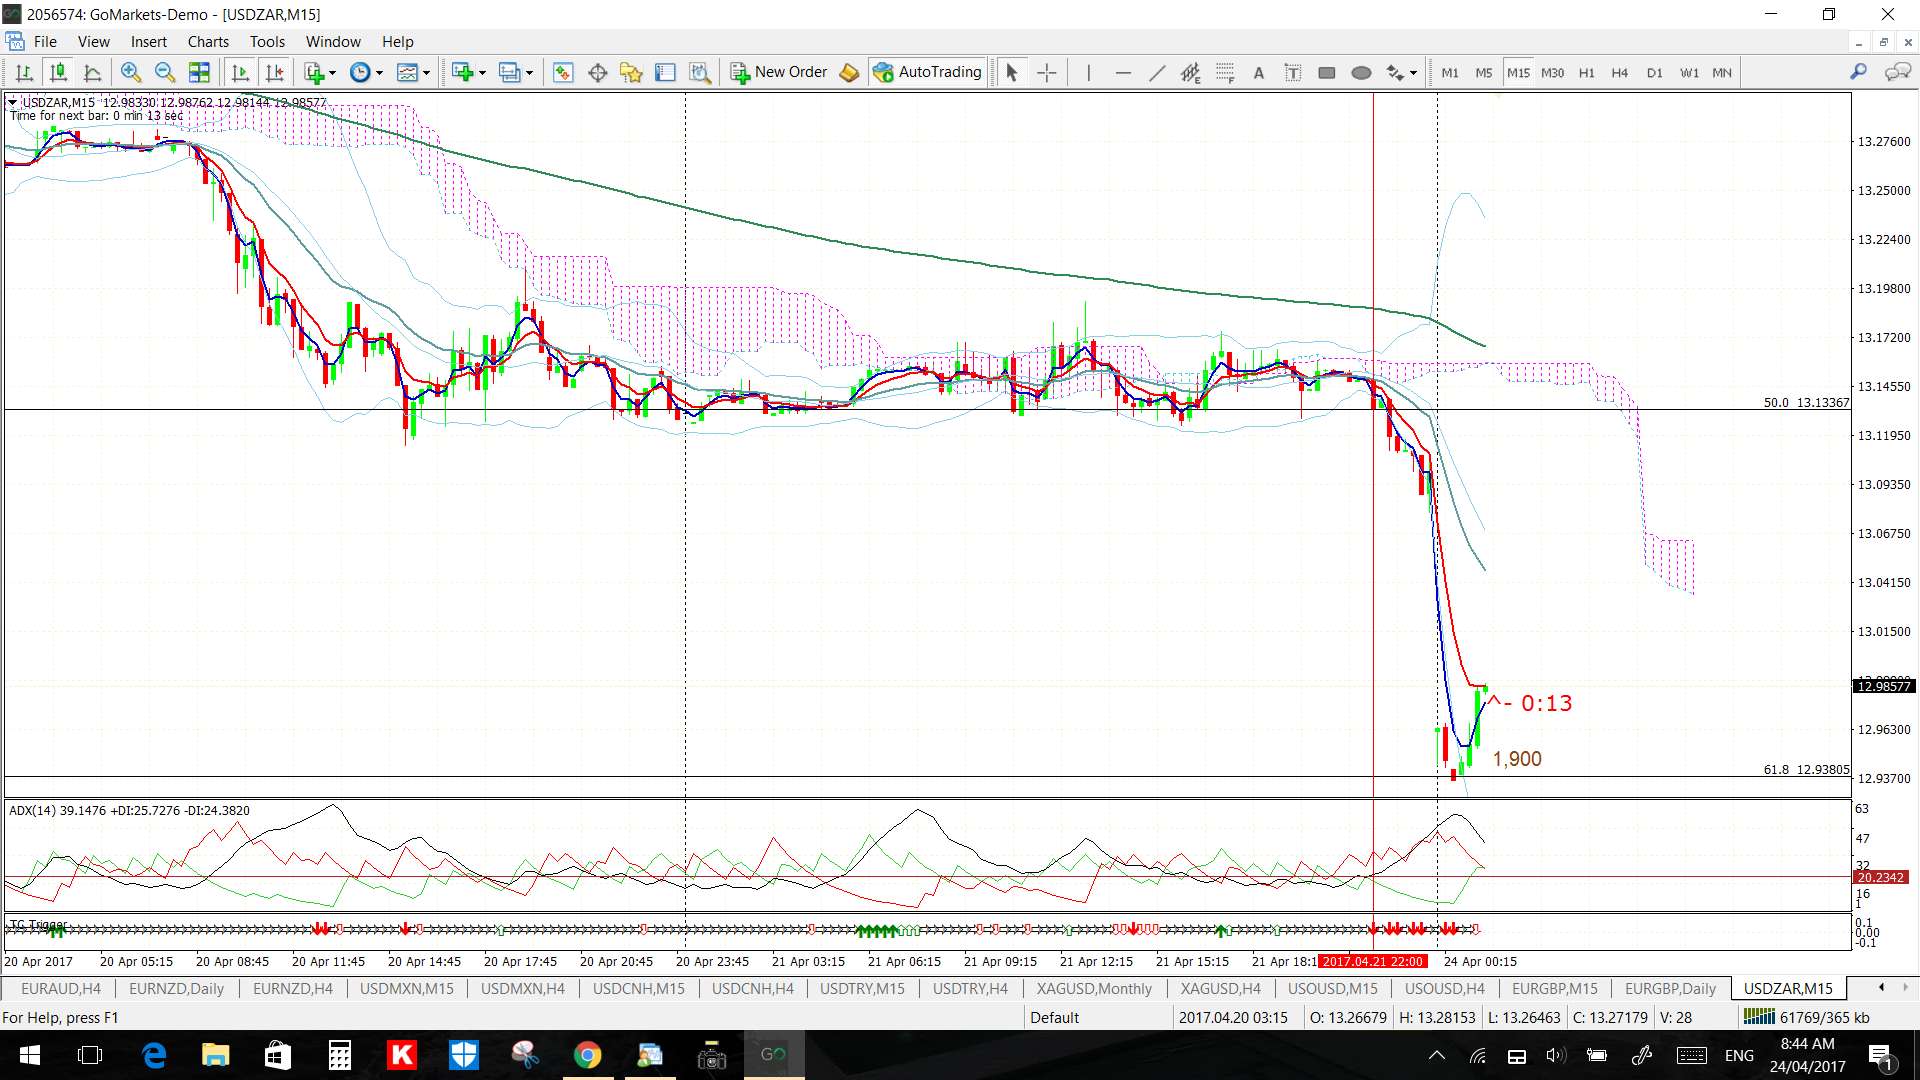Viewport: 1920px width, 1080px height.
Task: Open Windows Start menu
Action: (29, 1055)
